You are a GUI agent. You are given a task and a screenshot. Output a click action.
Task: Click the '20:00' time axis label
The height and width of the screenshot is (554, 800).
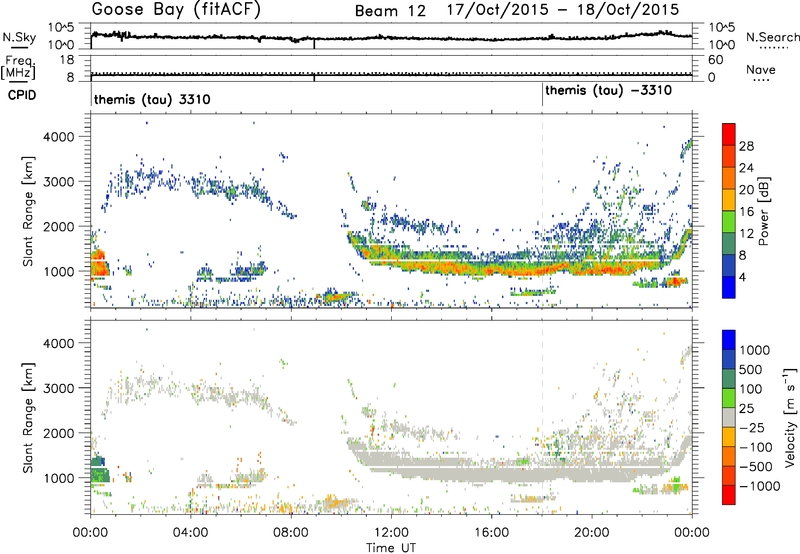pyautogui.click(x=592, y=533)
